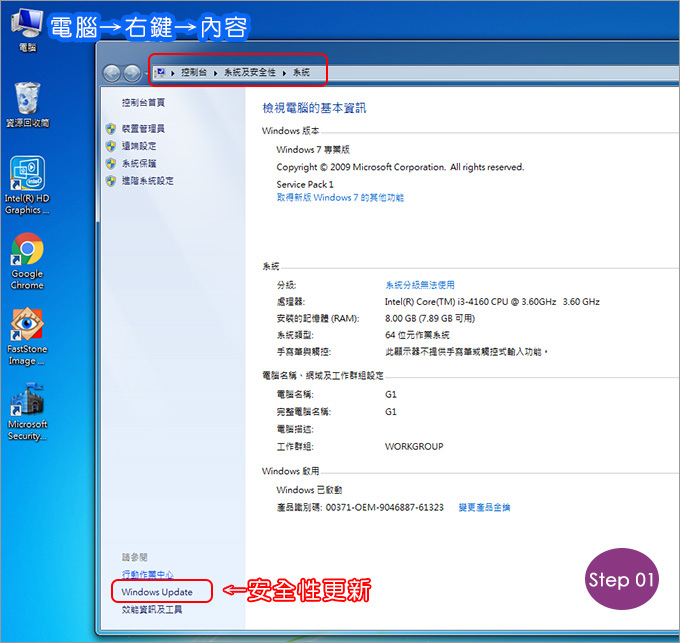Open Windows Update link
Image resolution: width=680 pixels, height=643 pixels.
[157, 592]
